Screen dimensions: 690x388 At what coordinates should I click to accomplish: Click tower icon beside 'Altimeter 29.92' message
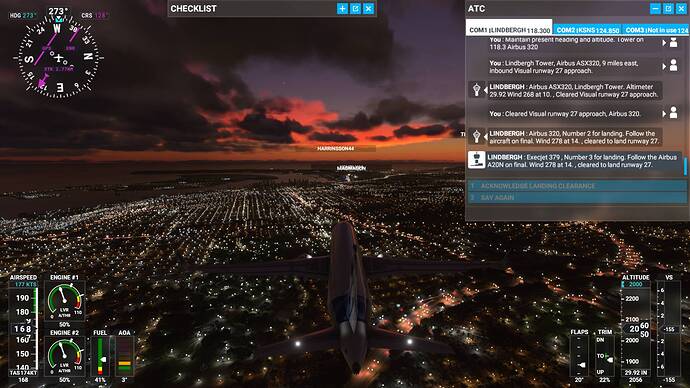pos(476,90)
